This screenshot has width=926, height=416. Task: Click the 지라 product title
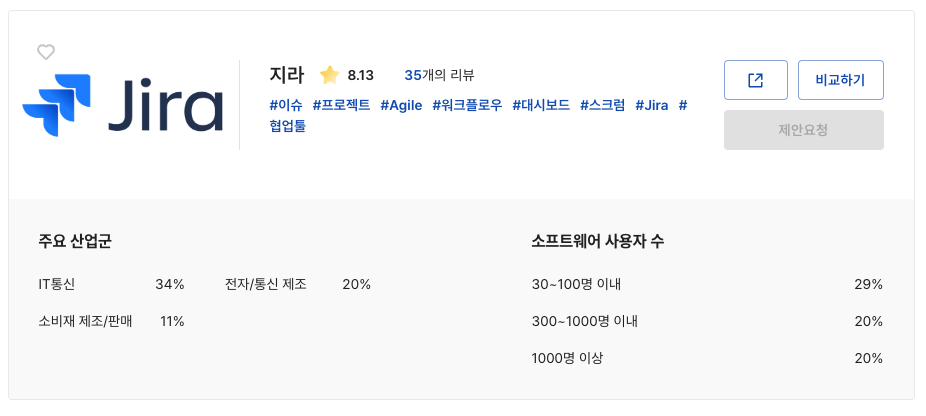287,75
